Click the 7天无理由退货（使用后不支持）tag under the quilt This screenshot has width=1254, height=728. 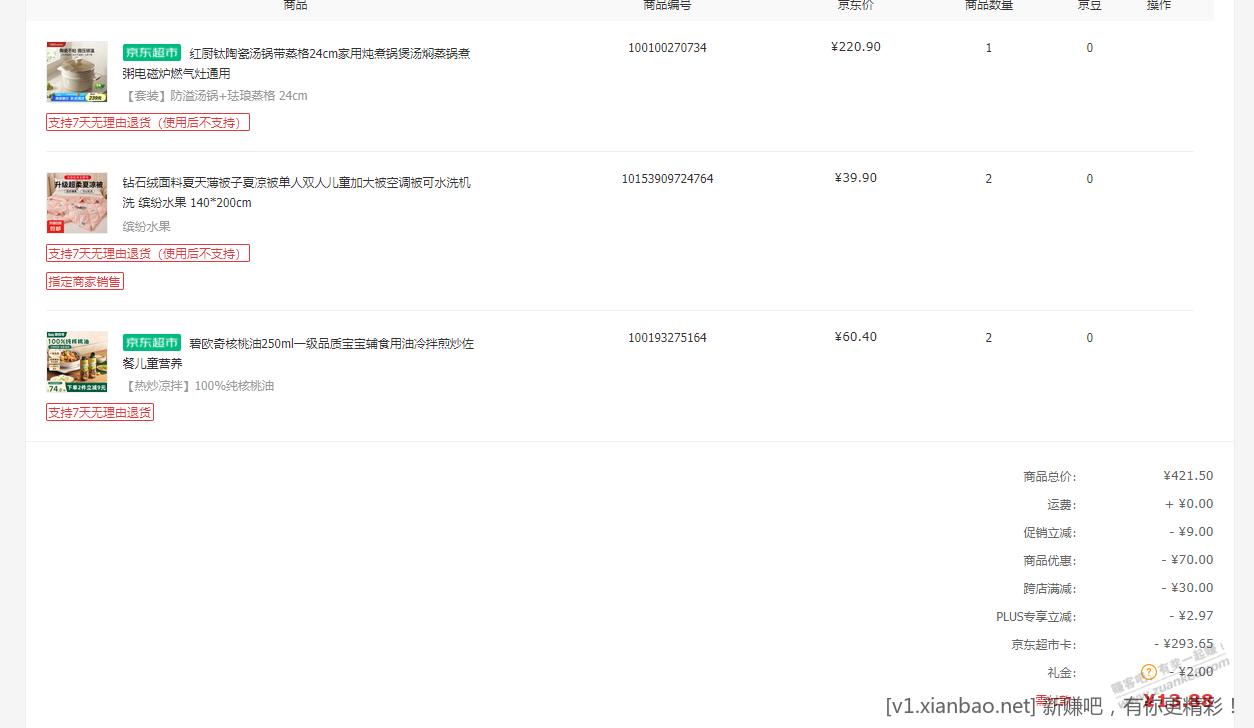click(x=148, y=253)
